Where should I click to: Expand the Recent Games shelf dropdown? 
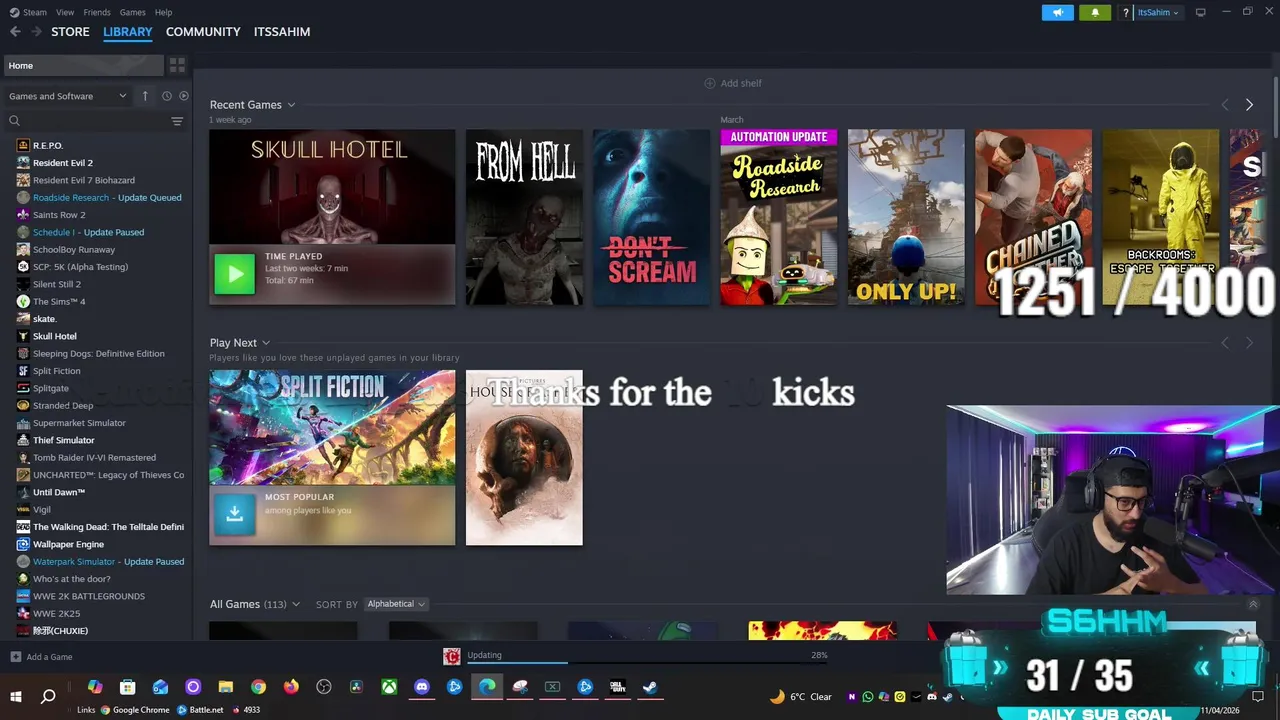pos(291,105)
